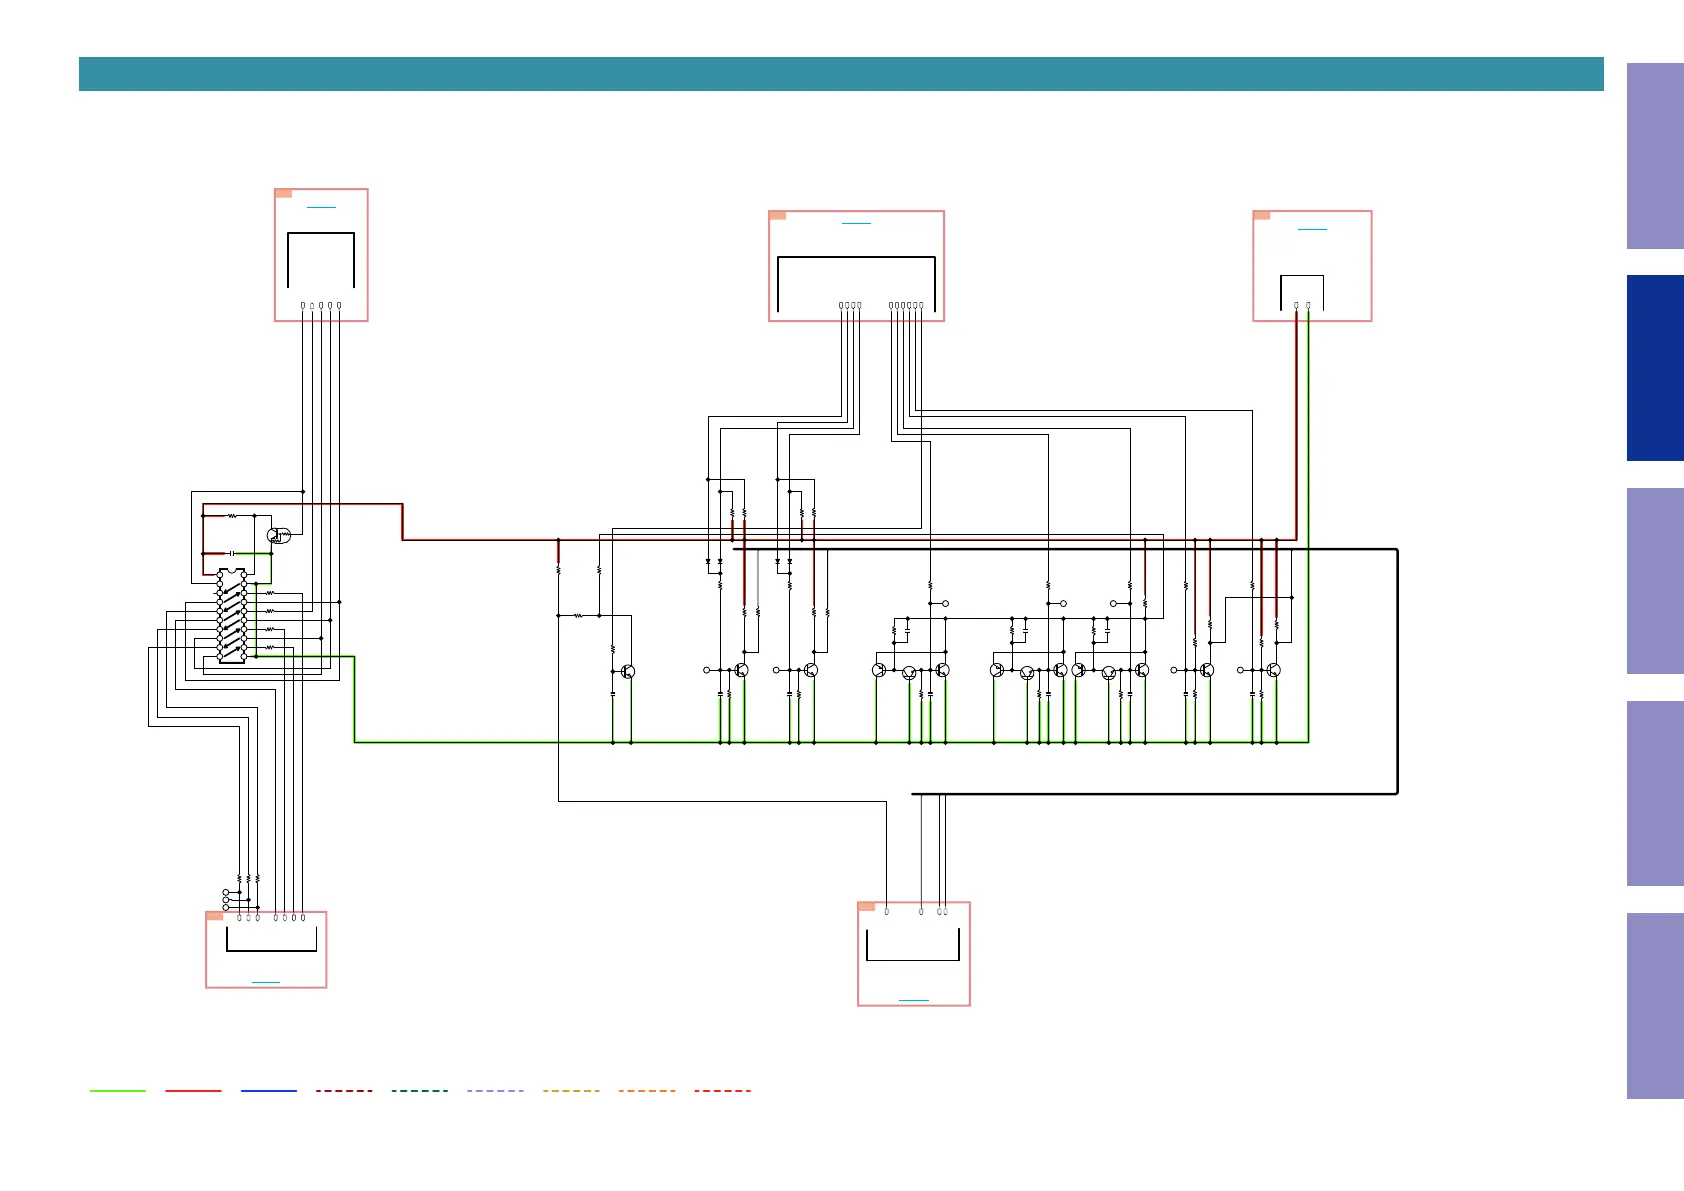Image resolution: width=1684 pixels, height=1191 pixels.
Task: Click the solid blue legend line
Action: [269, 1091]
